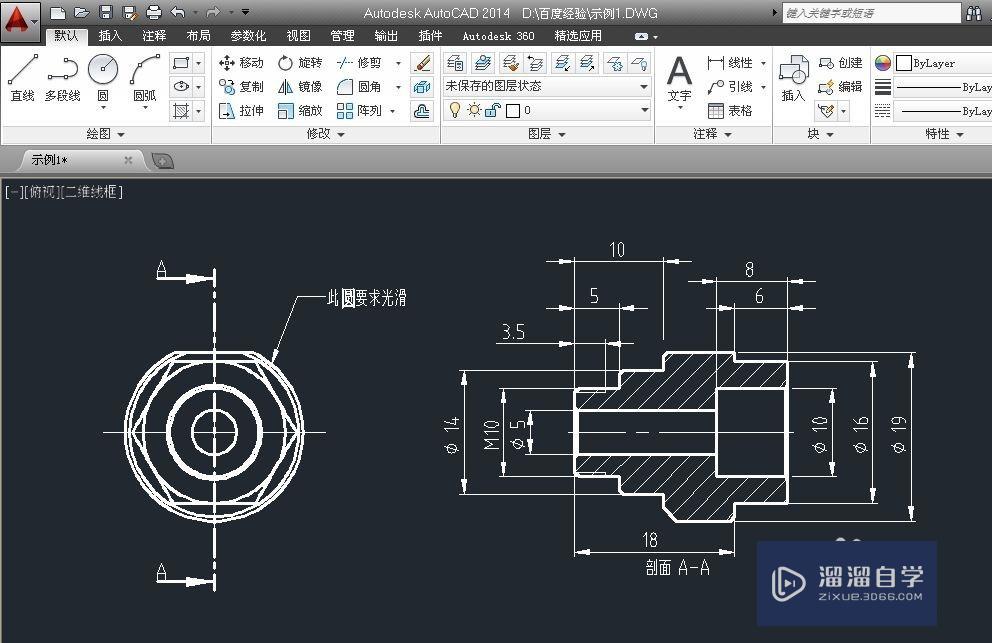
Task: Open the customize quick access toolbar dropdown
Action: coord(245,12)
